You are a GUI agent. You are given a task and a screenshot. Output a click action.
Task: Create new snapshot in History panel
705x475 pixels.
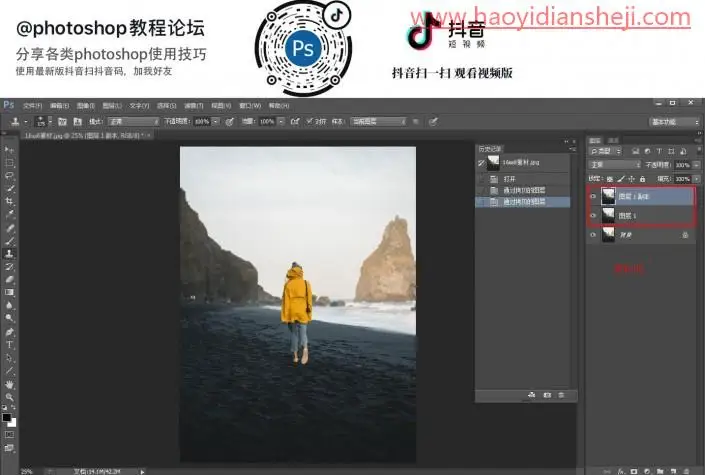[547, 395]
